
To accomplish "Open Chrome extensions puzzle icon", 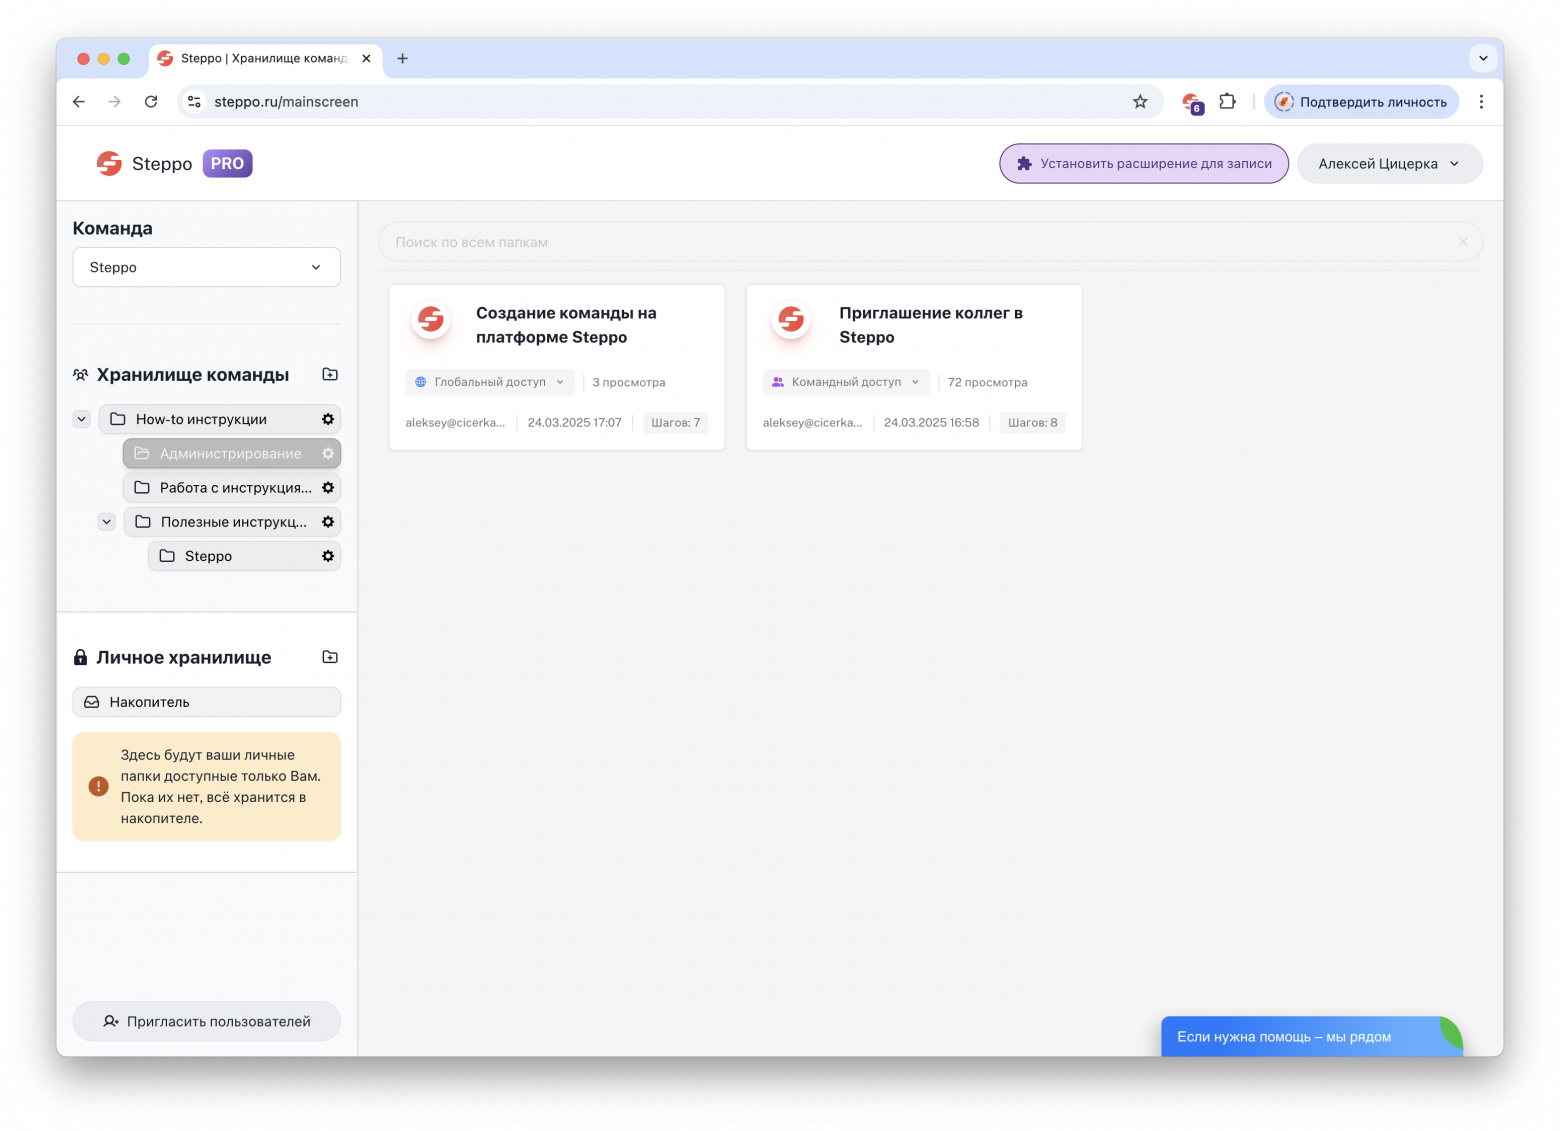I will pos(1227,101).
